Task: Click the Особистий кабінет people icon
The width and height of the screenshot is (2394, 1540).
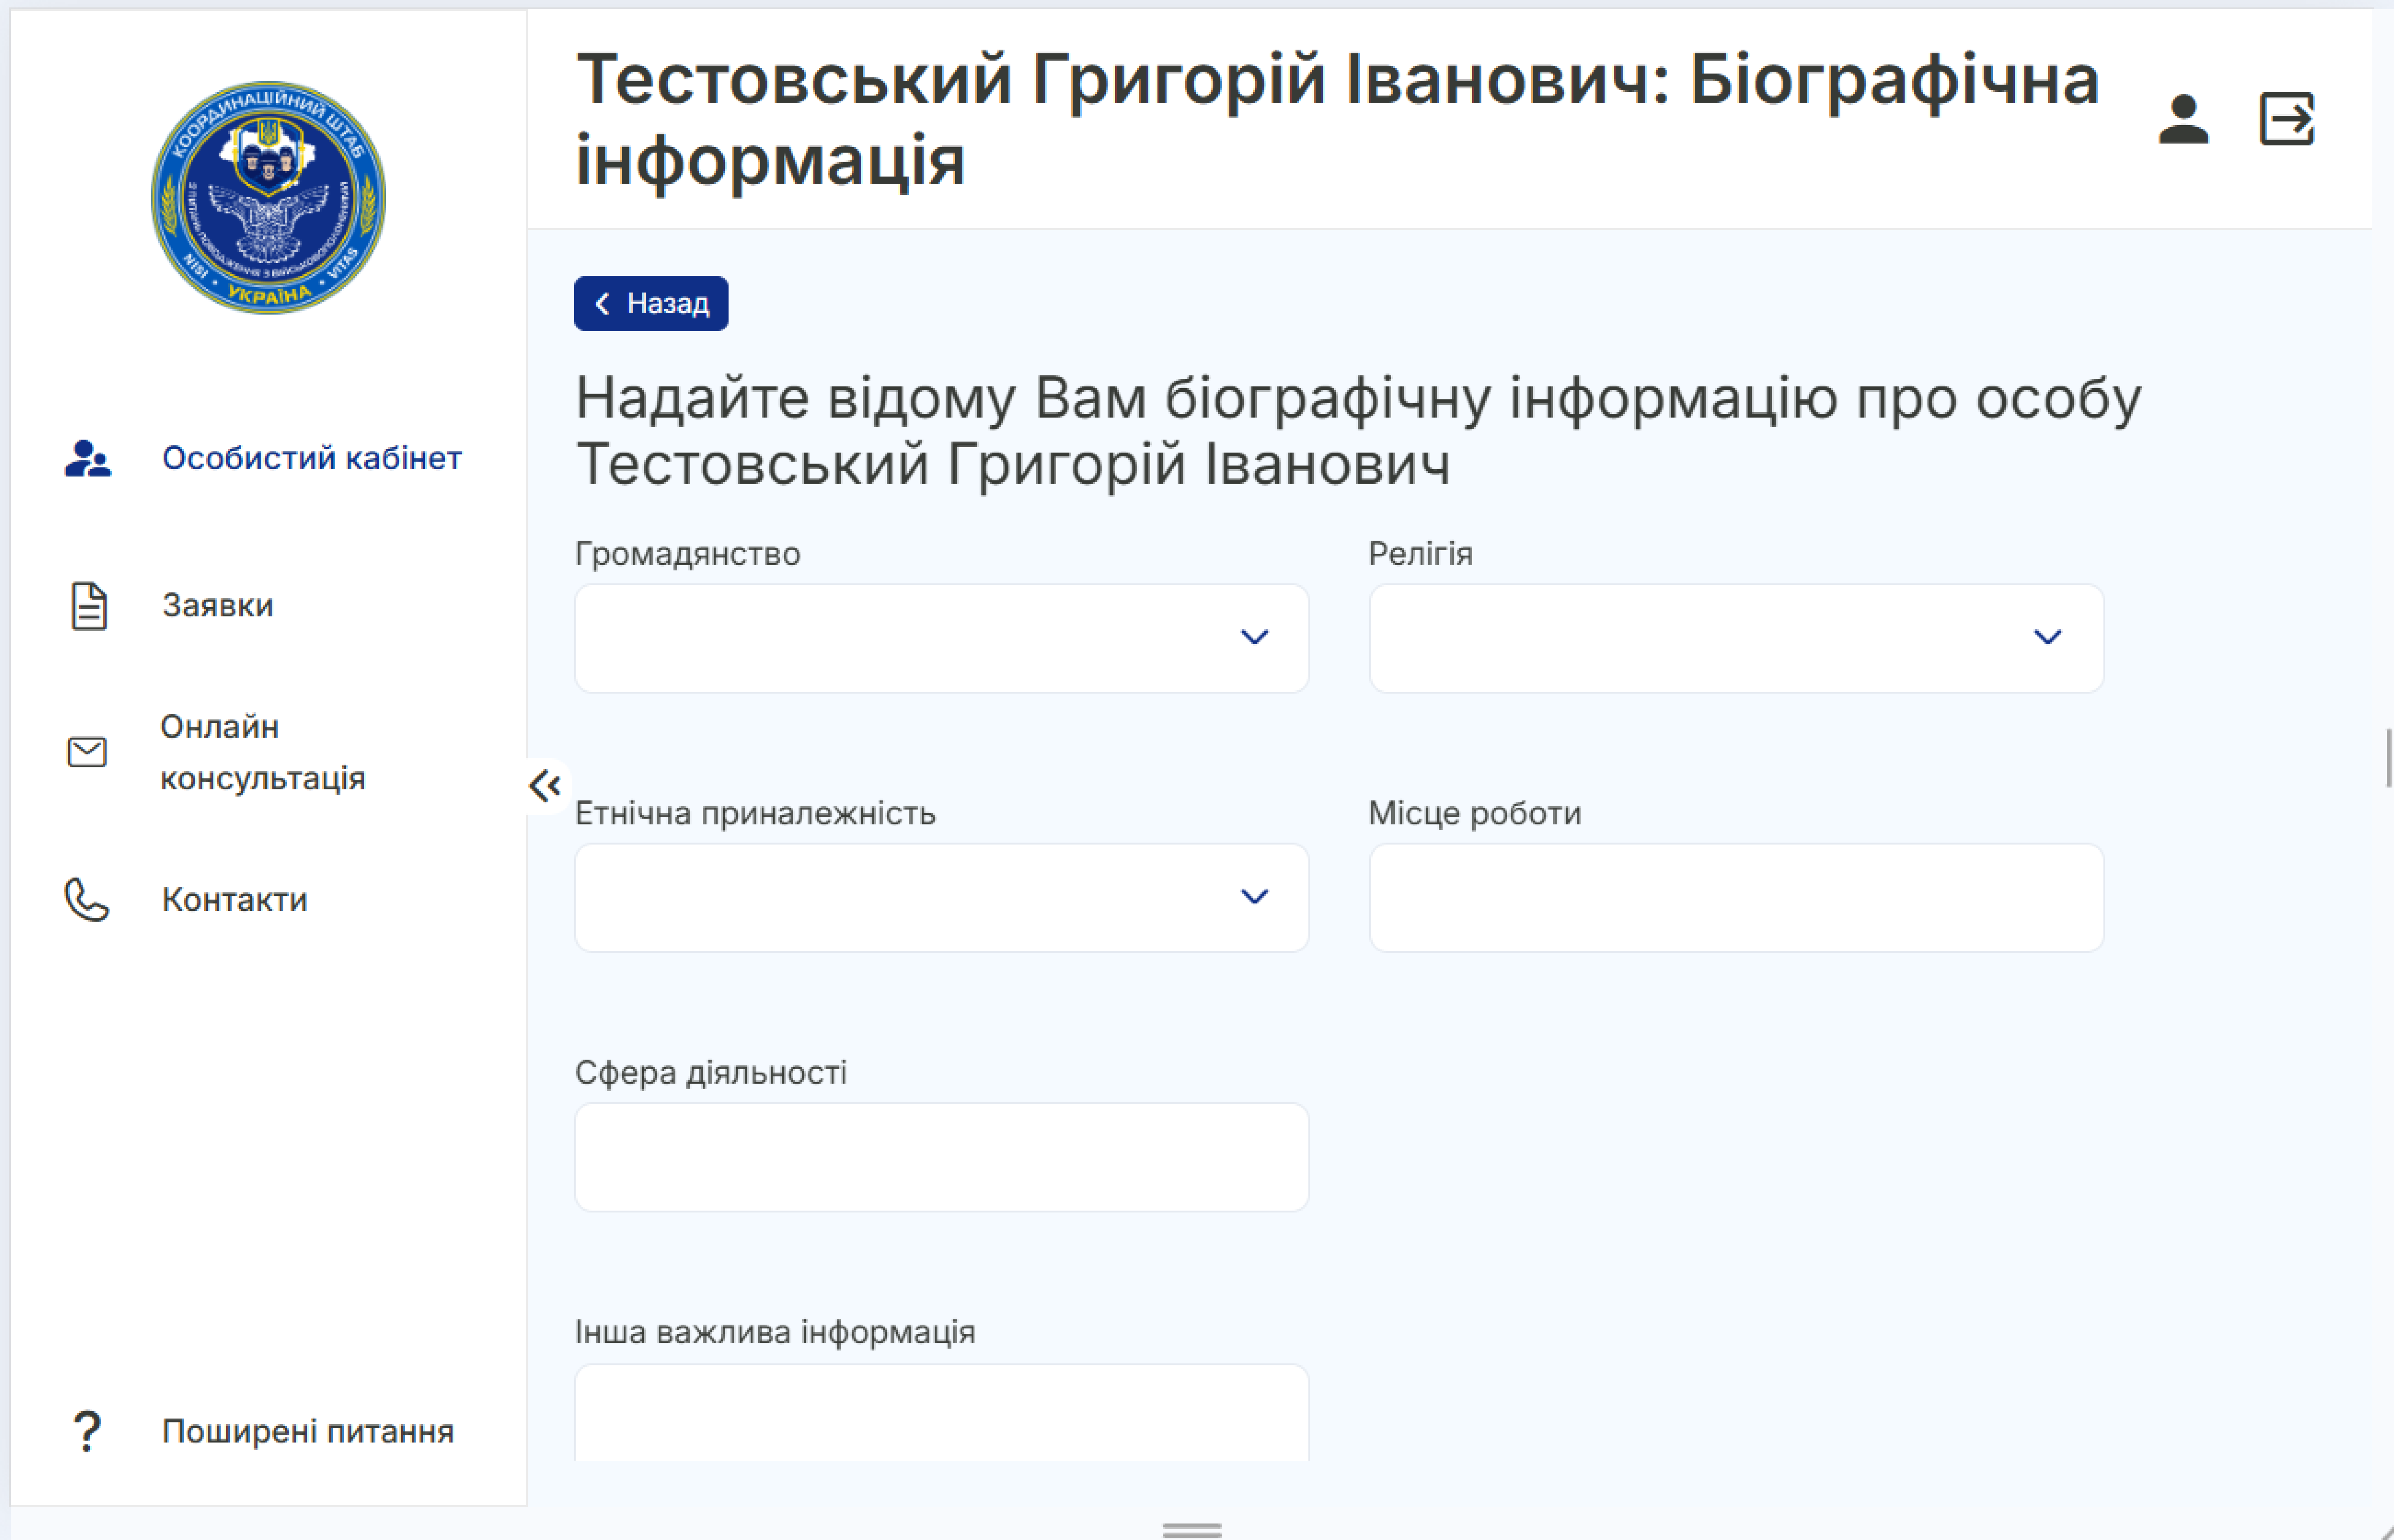Action: coord(88,458)
